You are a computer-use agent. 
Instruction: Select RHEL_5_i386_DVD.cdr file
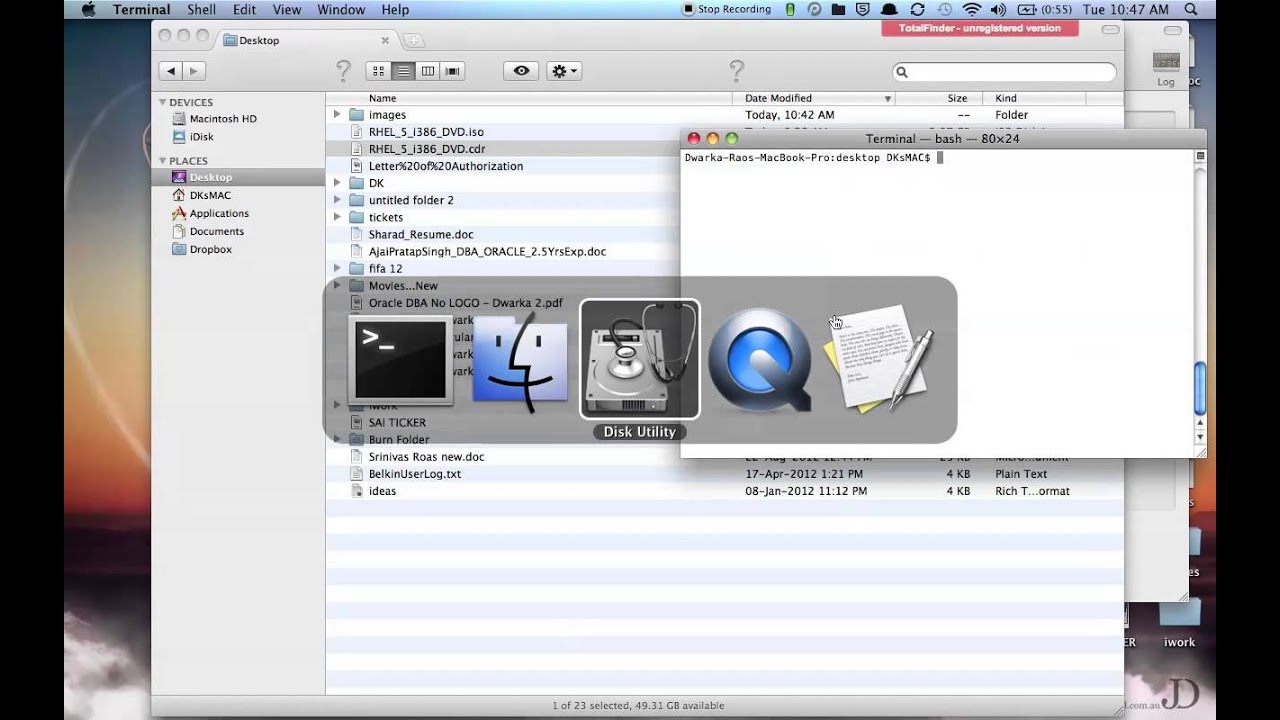point(427,149)
